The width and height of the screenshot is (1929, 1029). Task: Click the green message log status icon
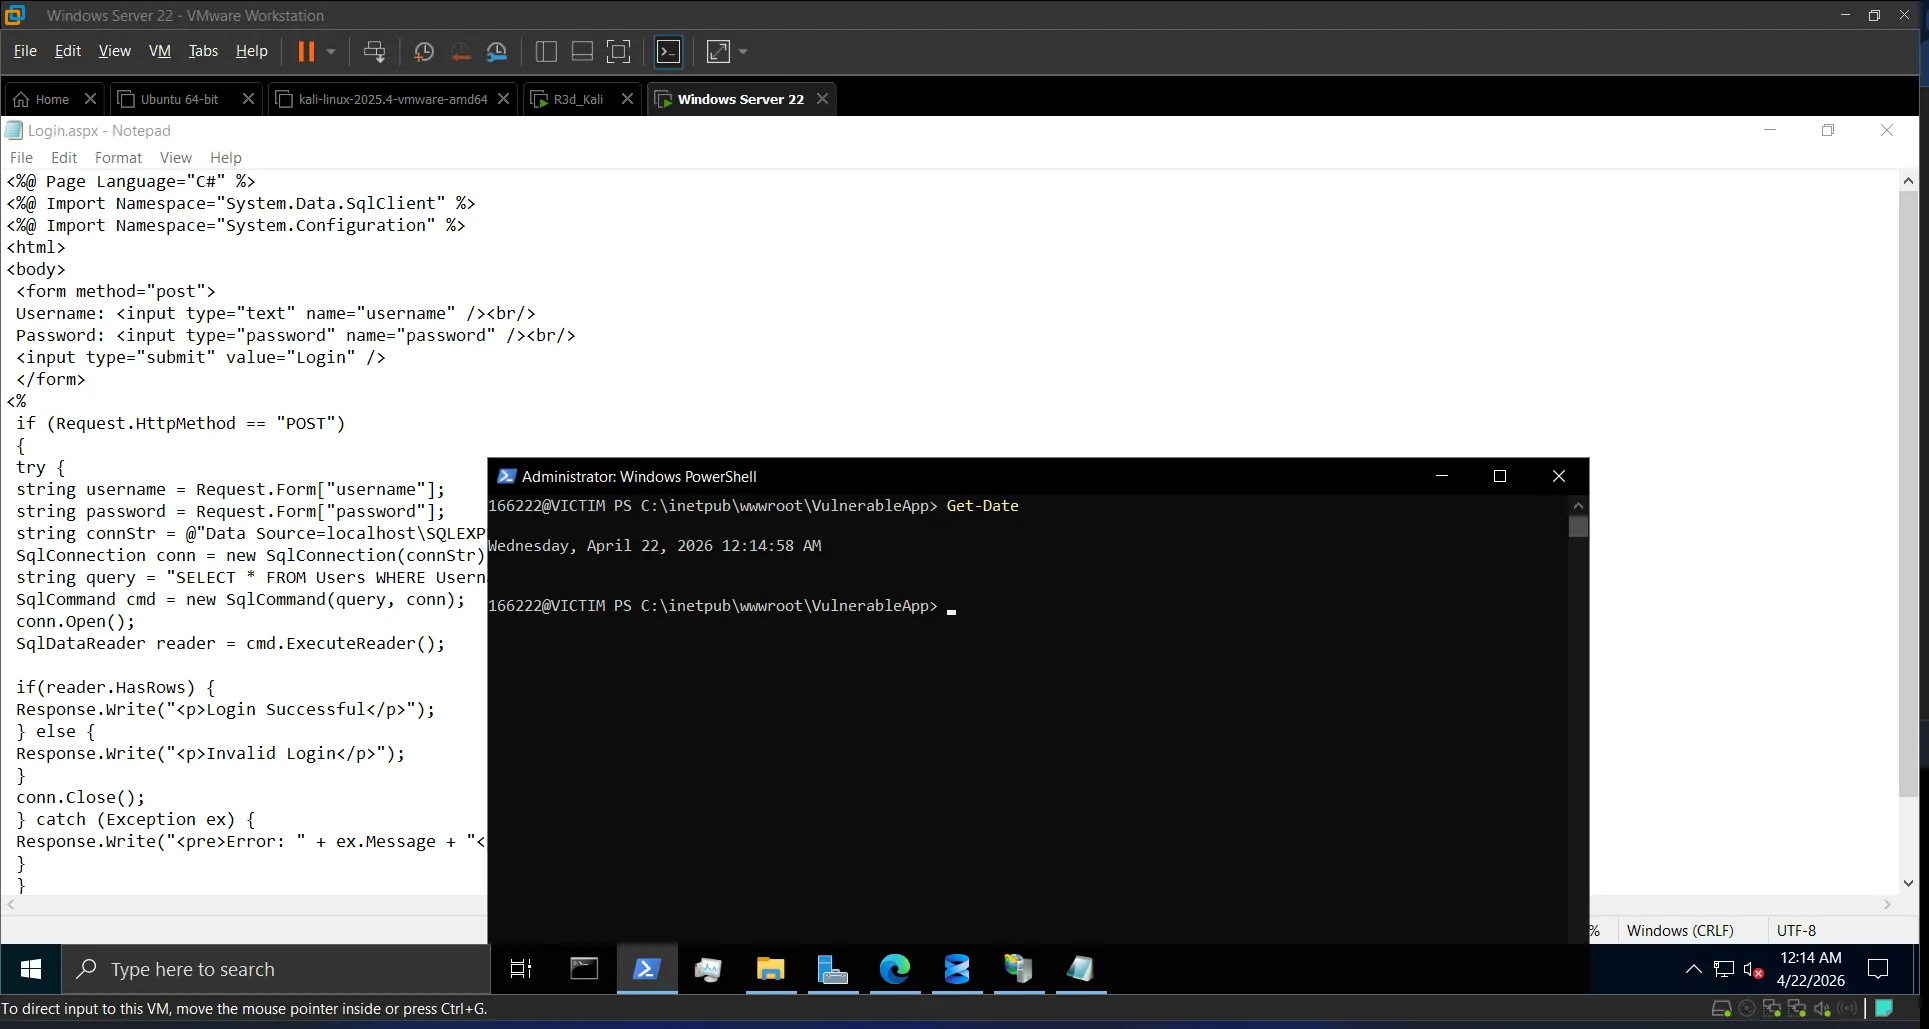[x=1883, y=1008]
